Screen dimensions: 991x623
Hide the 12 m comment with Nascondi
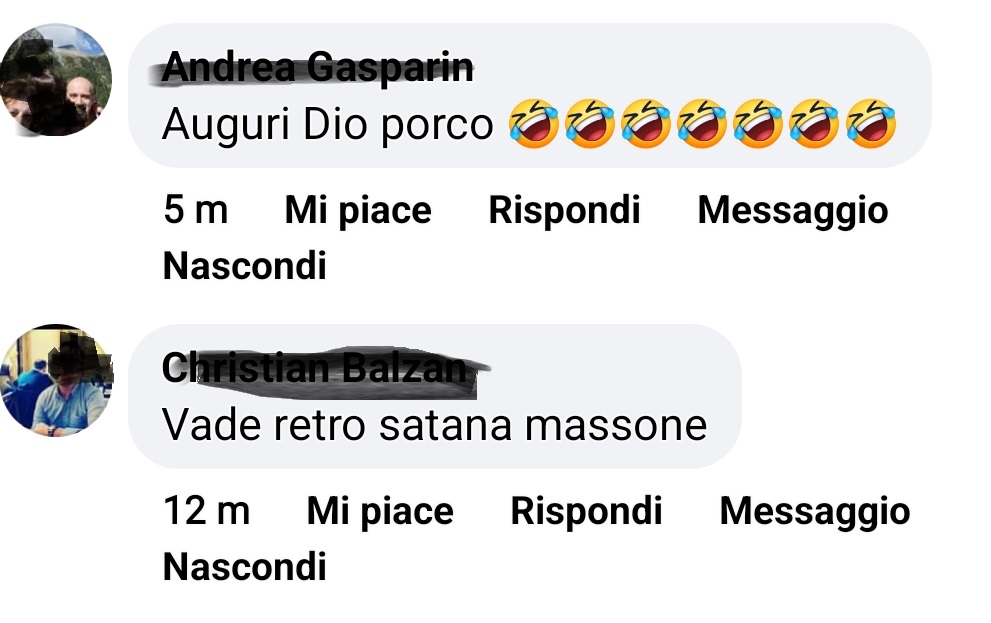245,567
